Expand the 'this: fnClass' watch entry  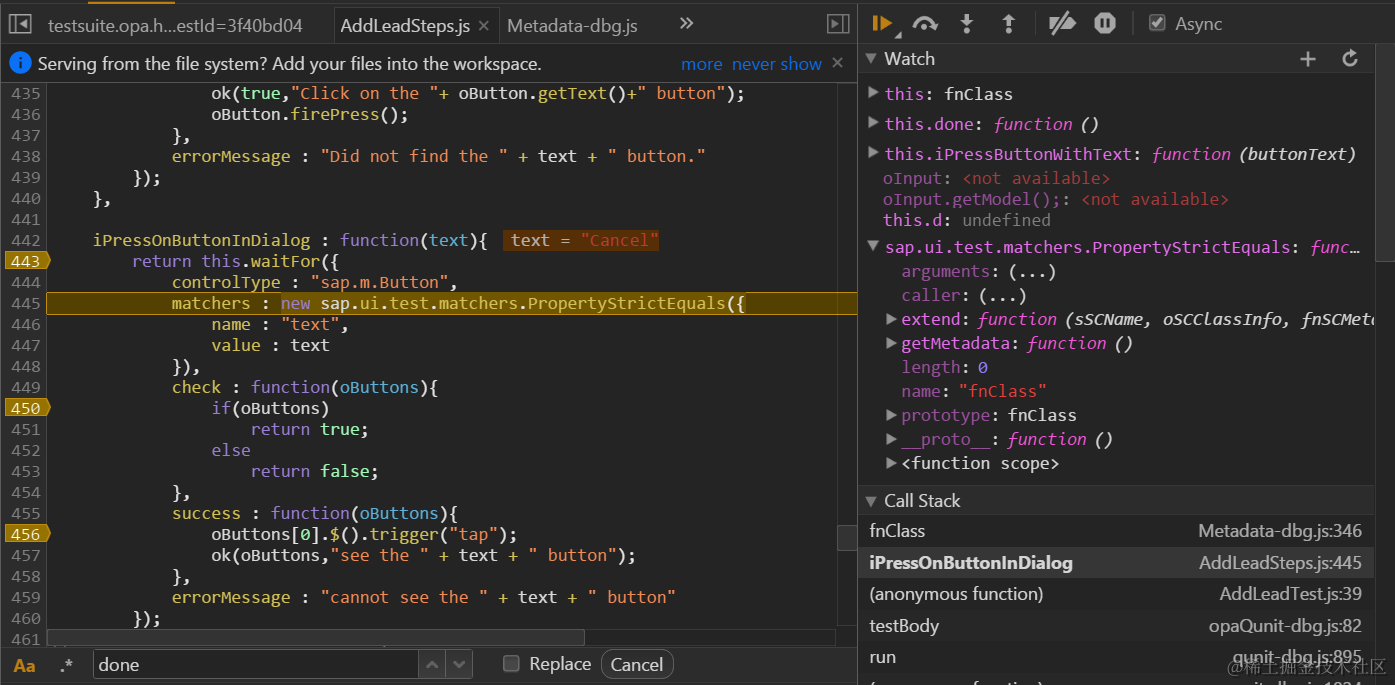click(874, 93)
